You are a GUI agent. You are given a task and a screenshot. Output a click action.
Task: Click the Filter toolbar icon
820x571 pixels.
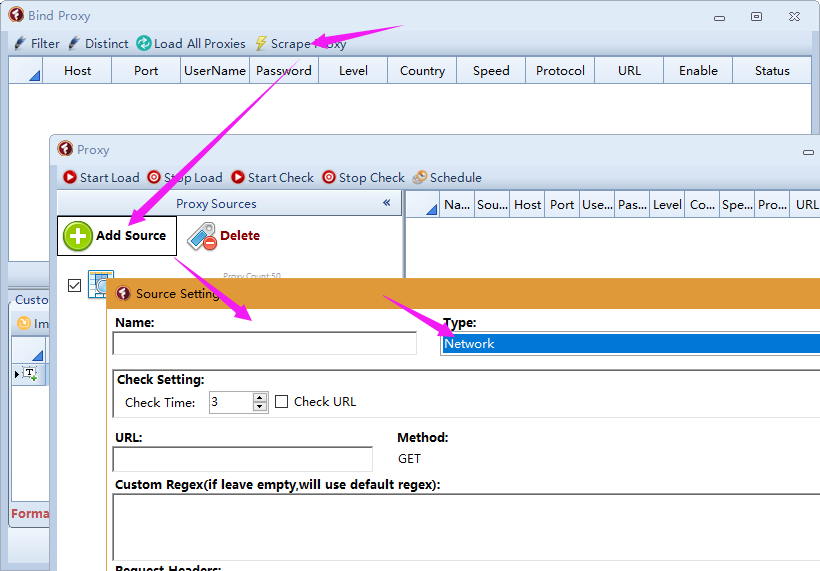pos(20,44)
